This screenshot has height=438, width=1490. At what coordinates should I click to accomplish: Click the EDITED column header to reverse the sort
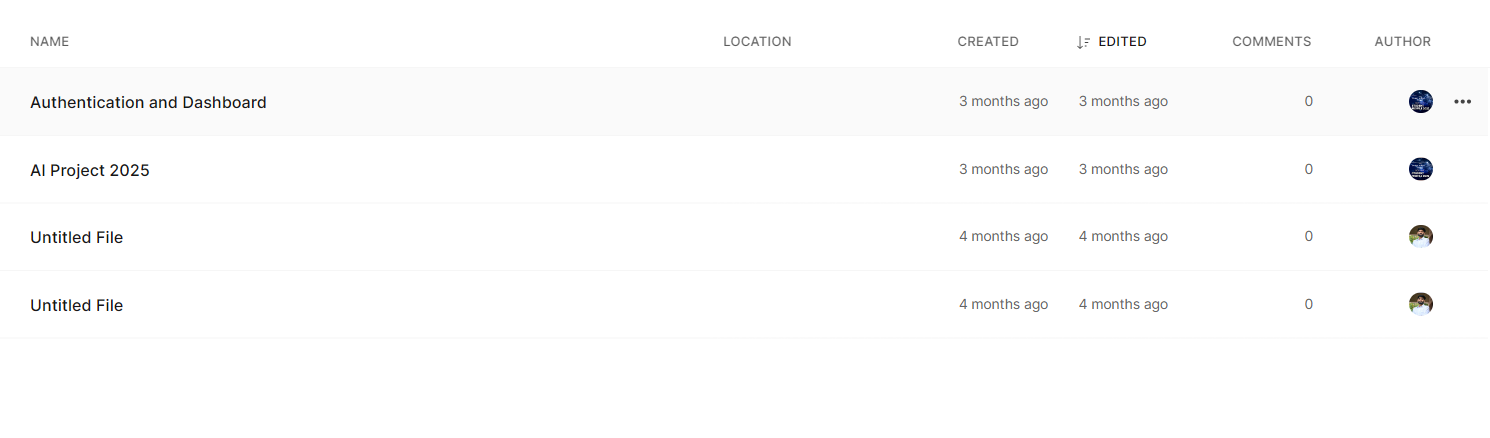tap(1122, 42)
